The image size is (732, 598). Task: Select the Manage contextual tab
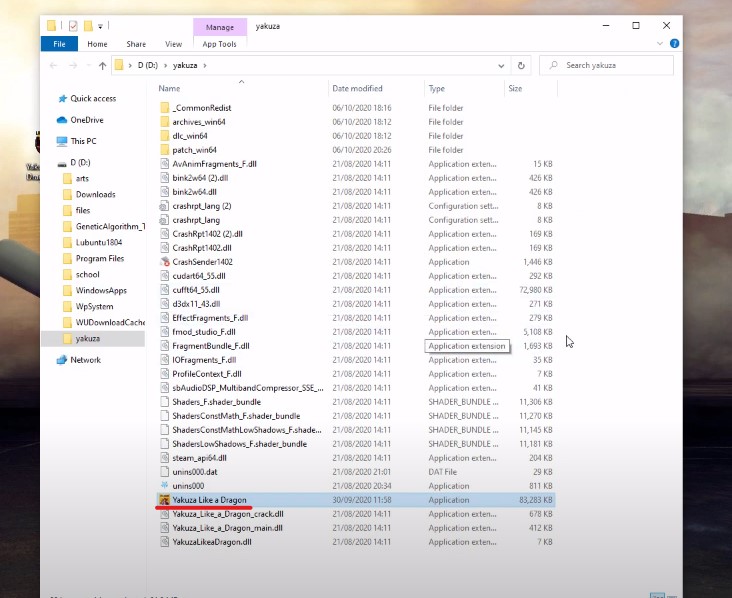(220, 27)
